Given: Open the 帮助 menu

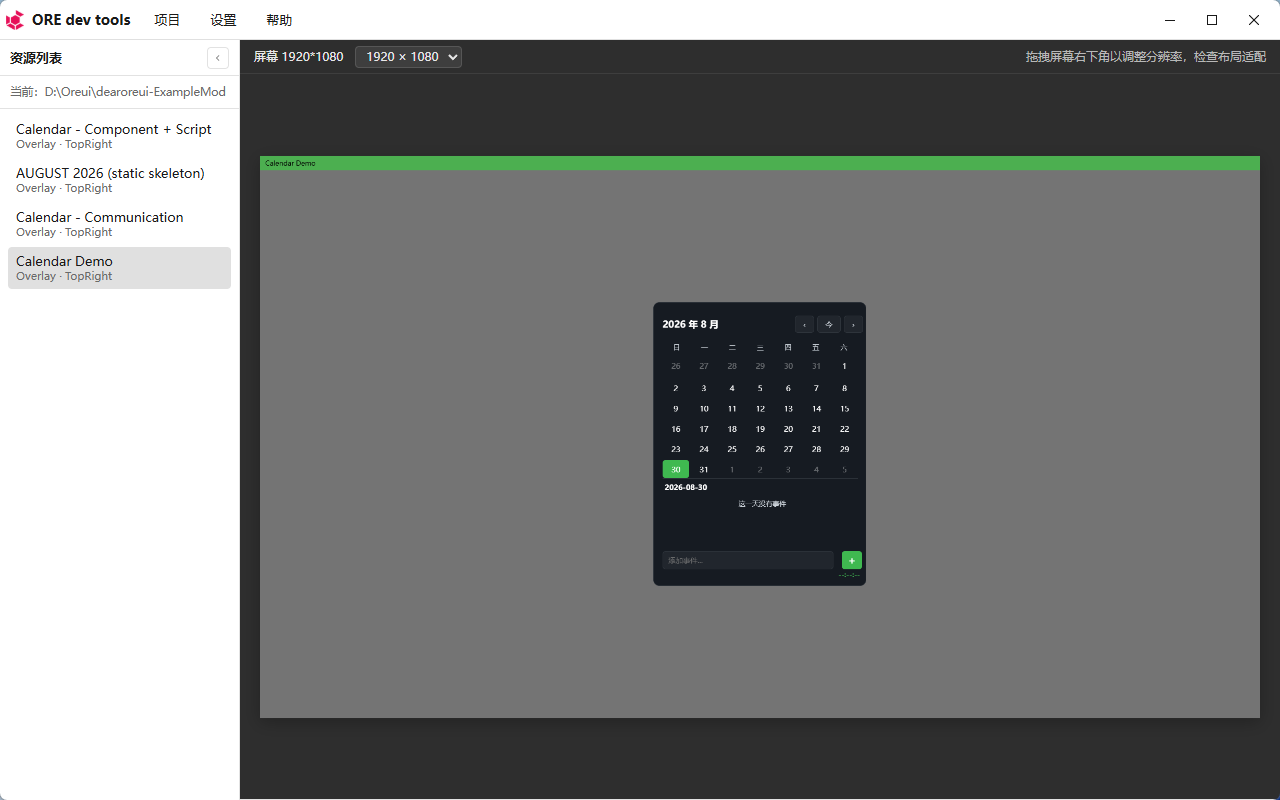Looking at the screenshot, I should (279, 20).
